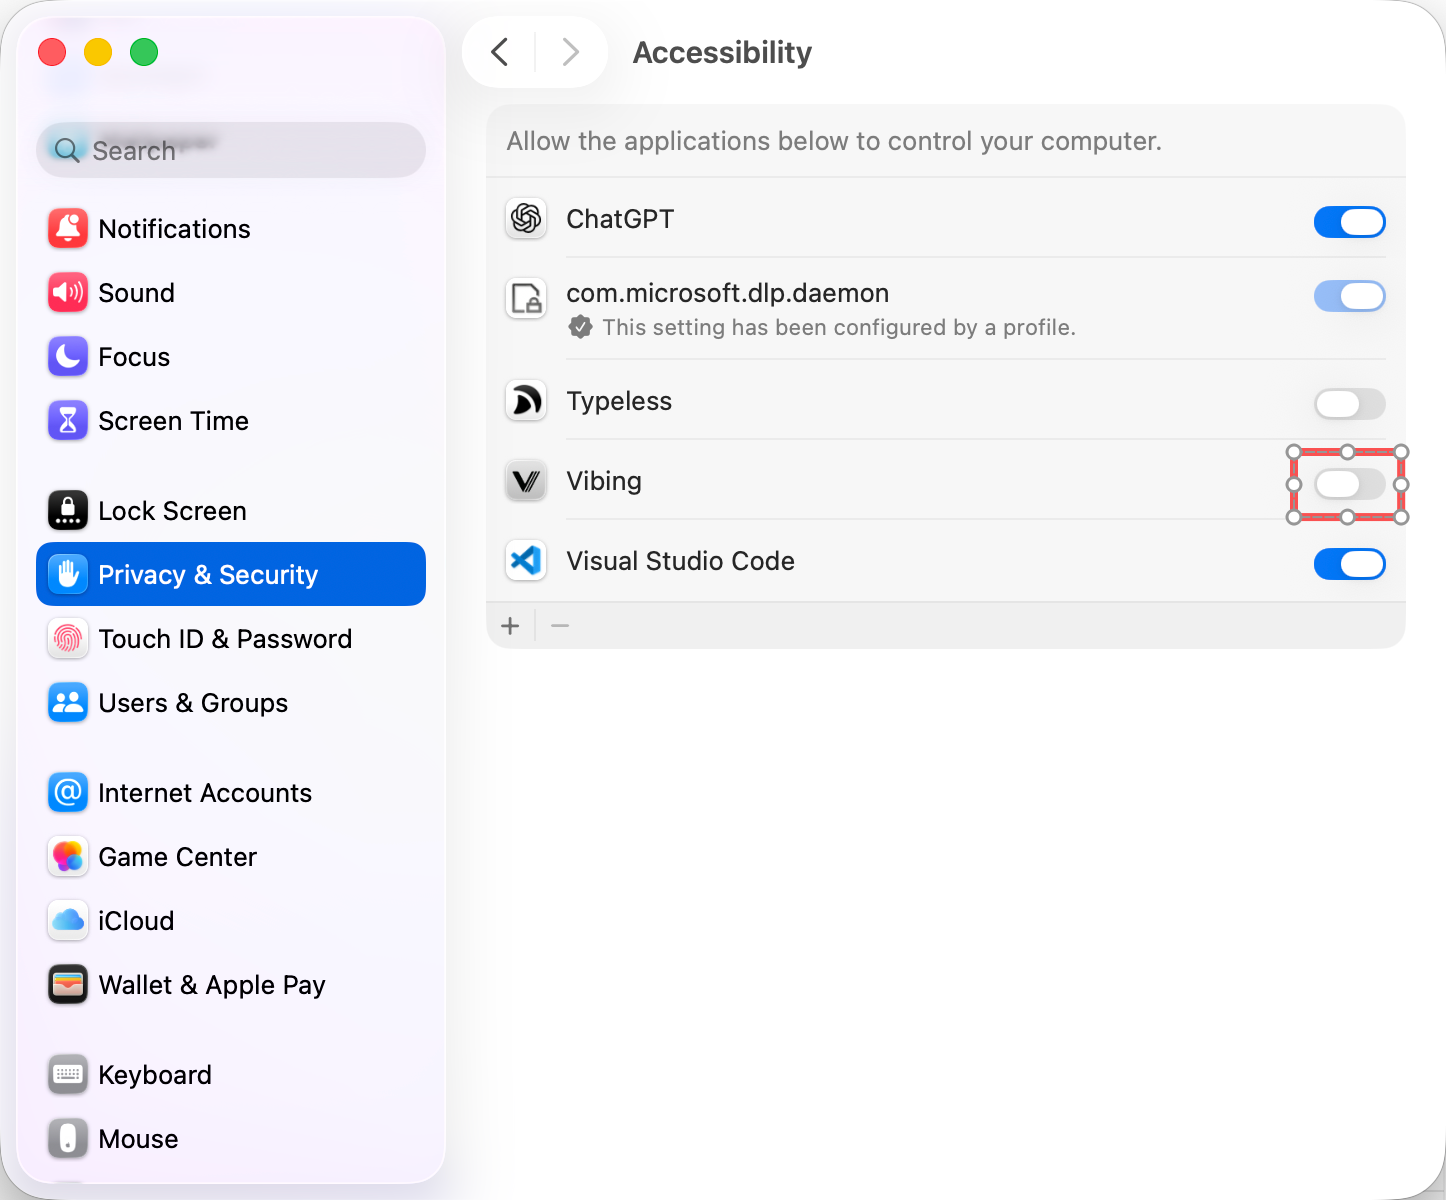Click the forward navigation chevron
The height and width of the screenshot is (1200, 1446).
click(570, 52)
